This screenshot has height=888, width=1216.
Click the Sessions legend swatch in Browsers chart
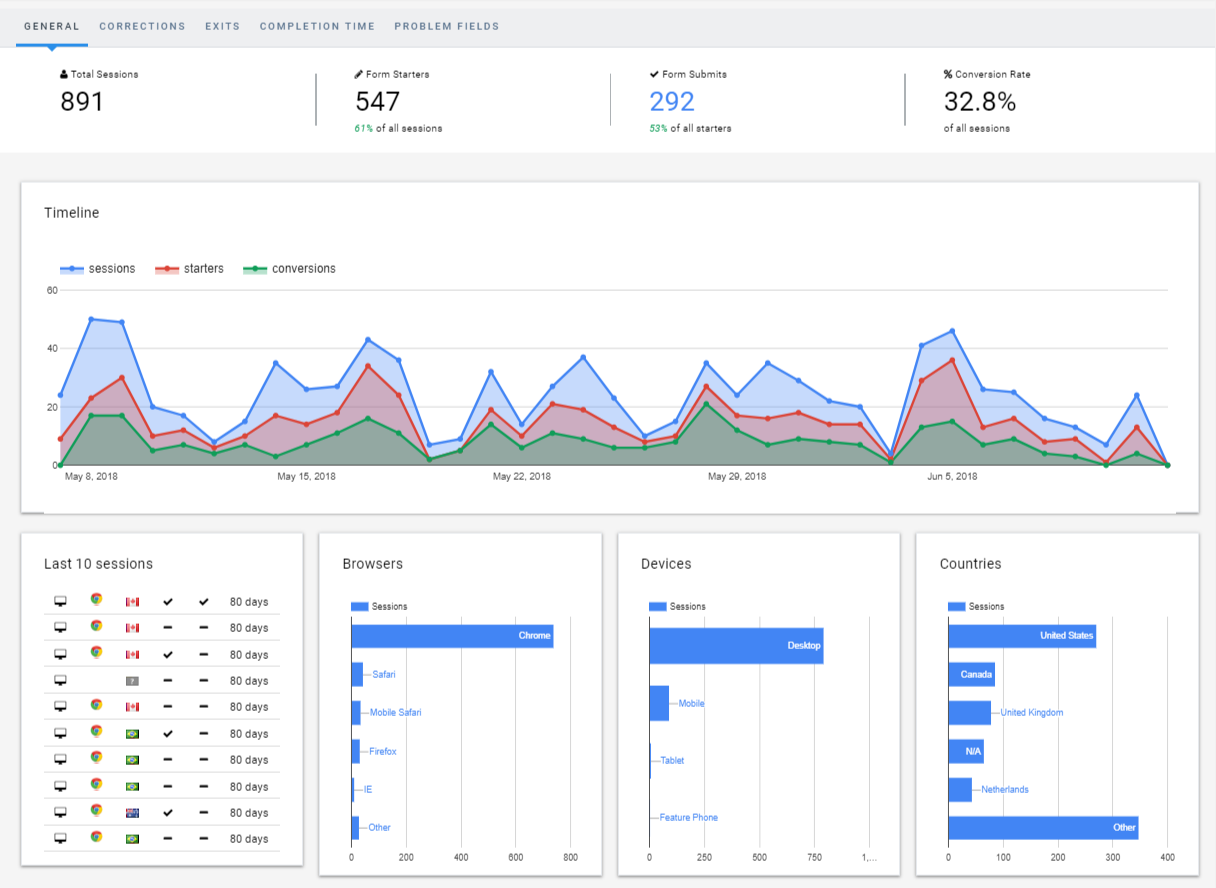[359, 607]
